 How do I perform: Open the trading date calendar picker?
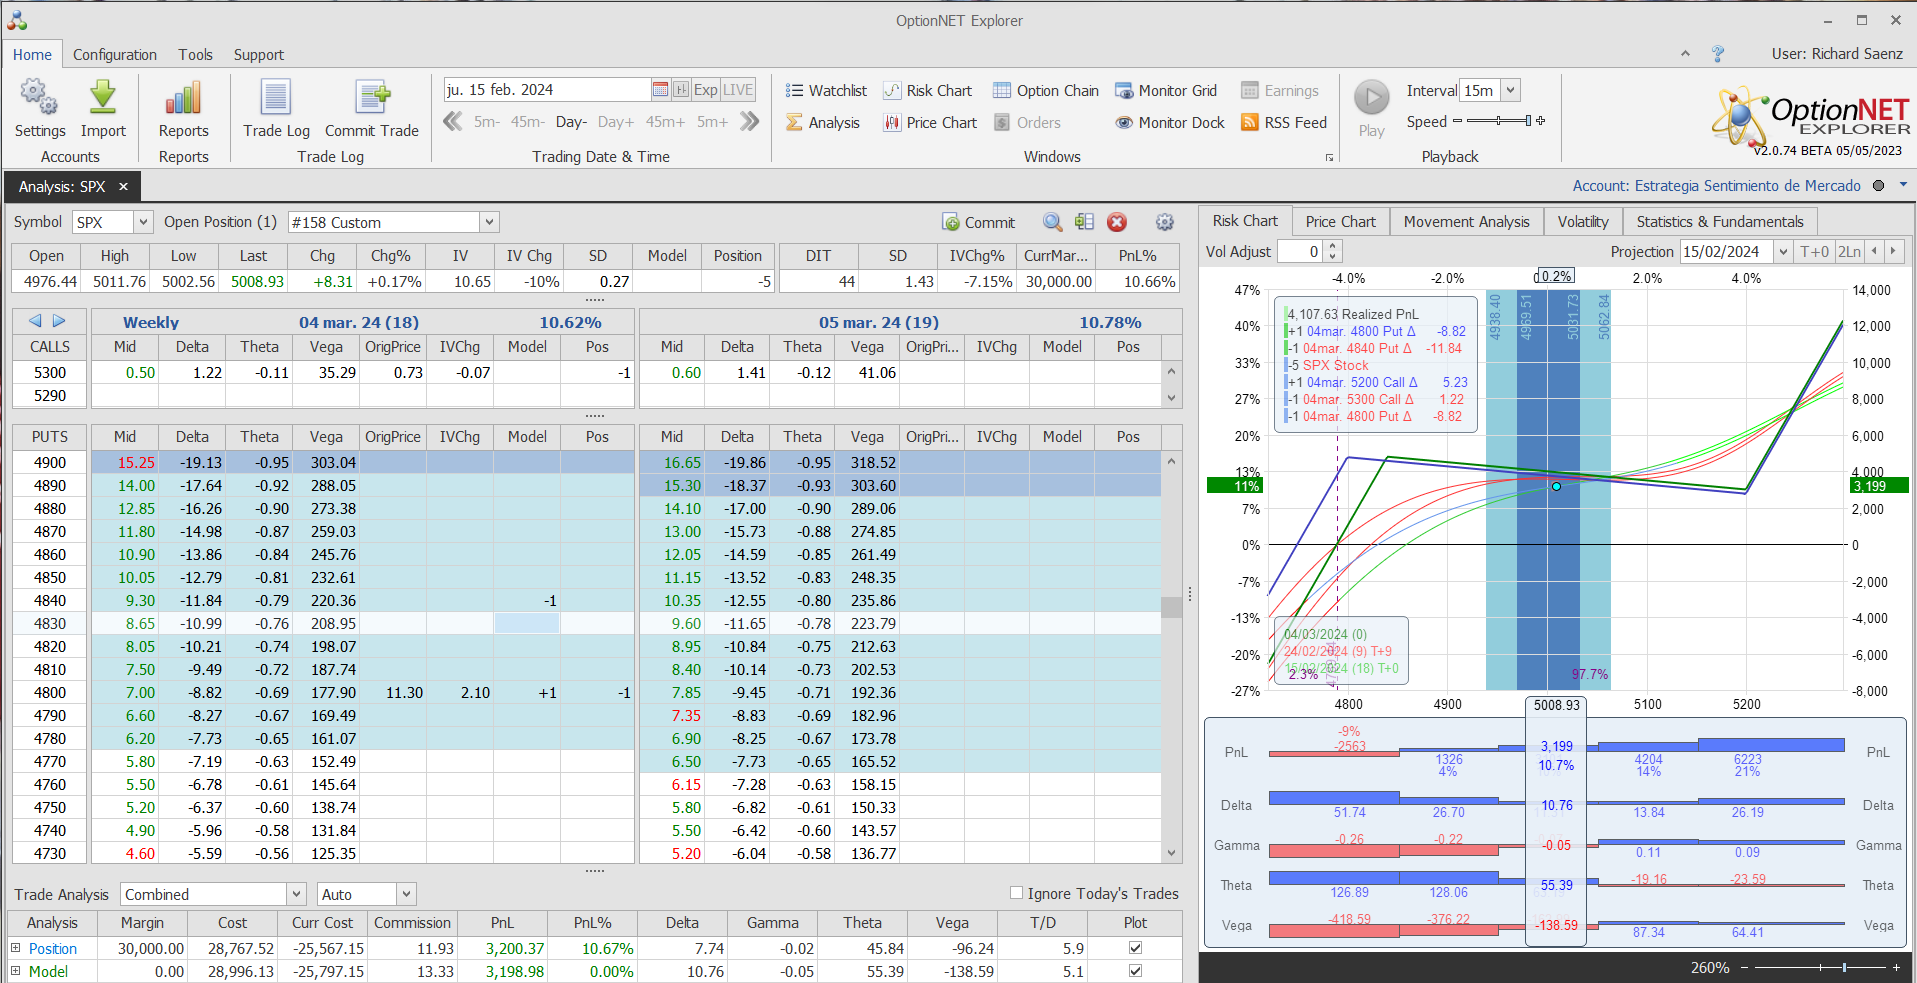[x=660, y=90]
